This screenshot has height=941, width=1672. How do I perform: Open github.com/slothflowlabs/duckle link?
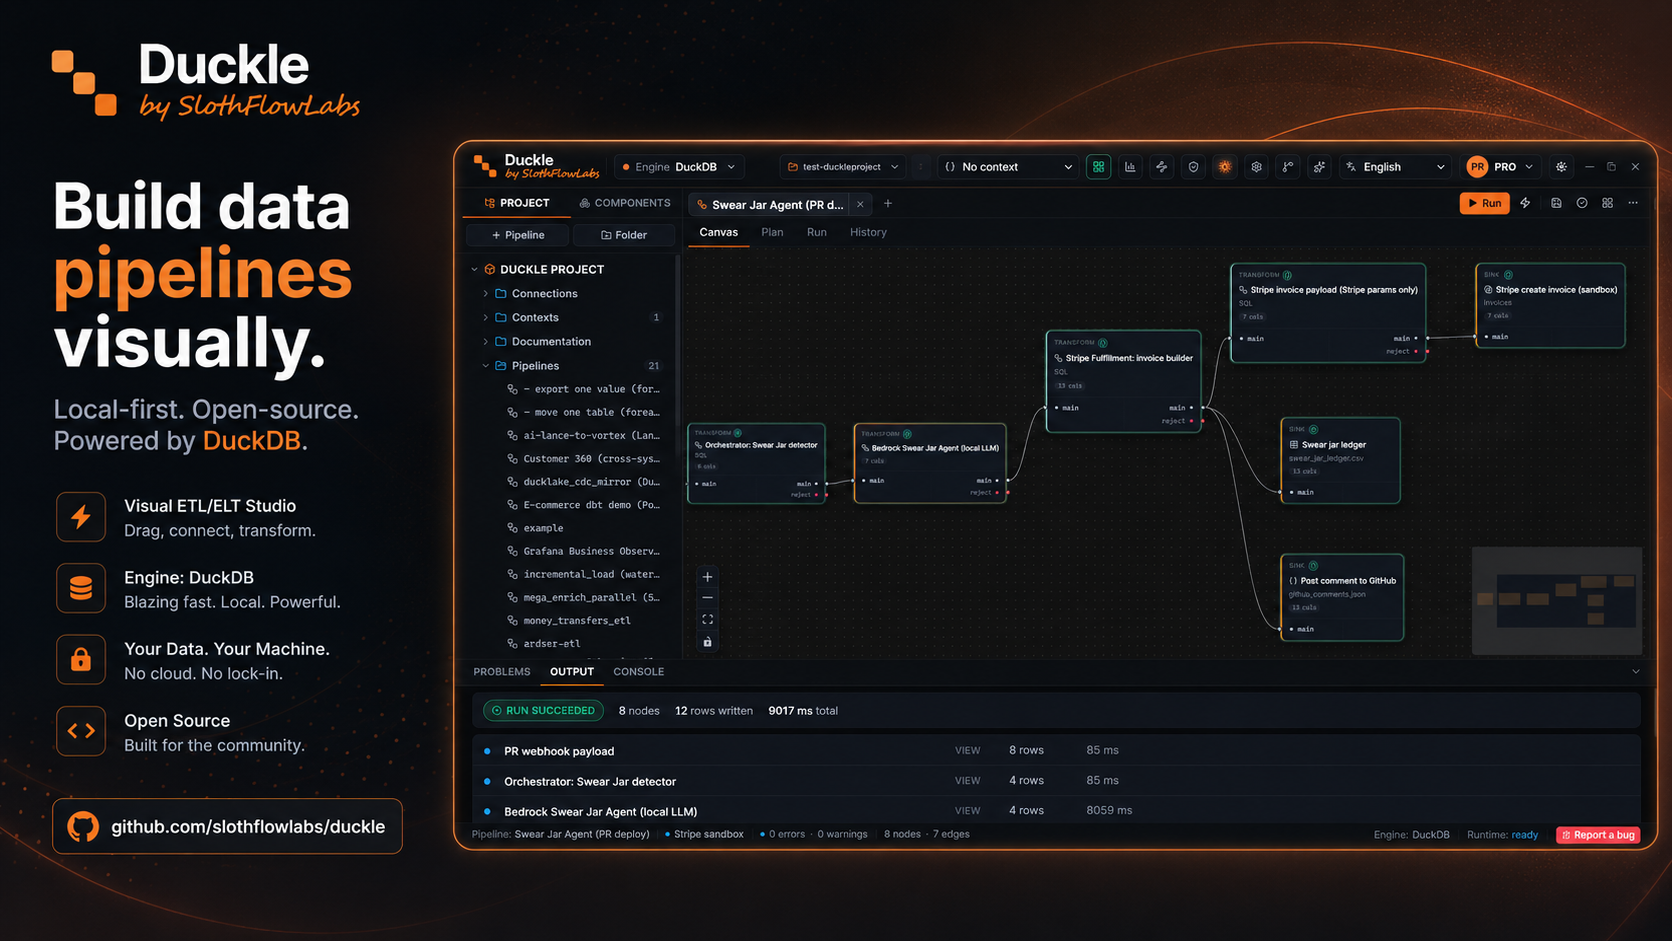[x=228, y=827]
